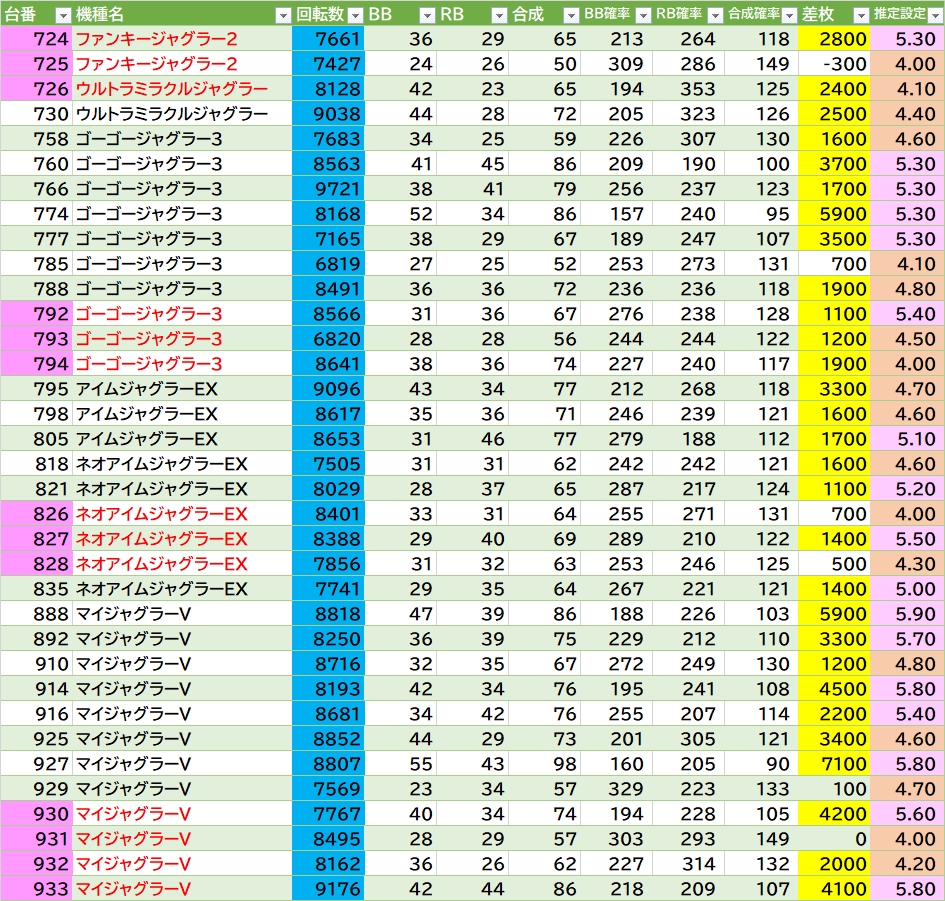The width and height of the screenshot is (945, 901).
Task: Open the BB確率 filter dropdown
Action: (643, 15)
